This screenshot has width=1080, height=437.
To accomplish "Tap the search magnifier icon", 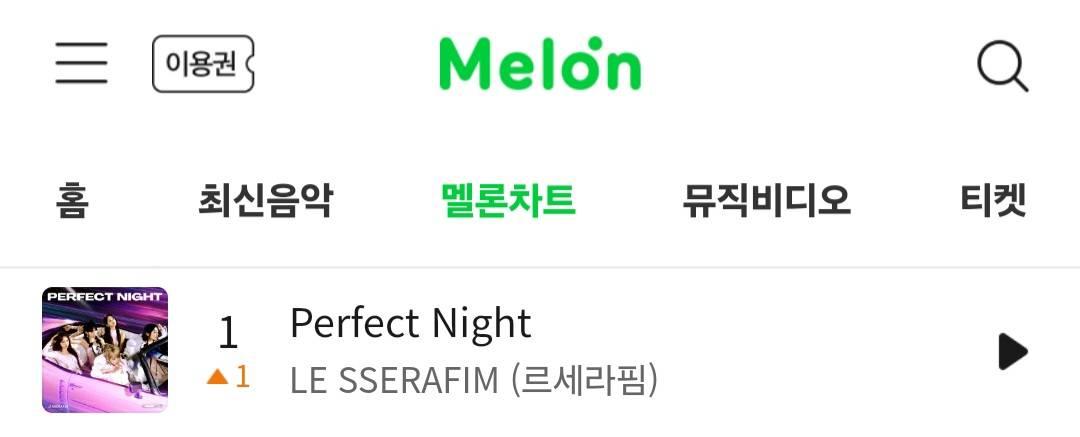I will pyautogui.click(x=1003, y=66).
